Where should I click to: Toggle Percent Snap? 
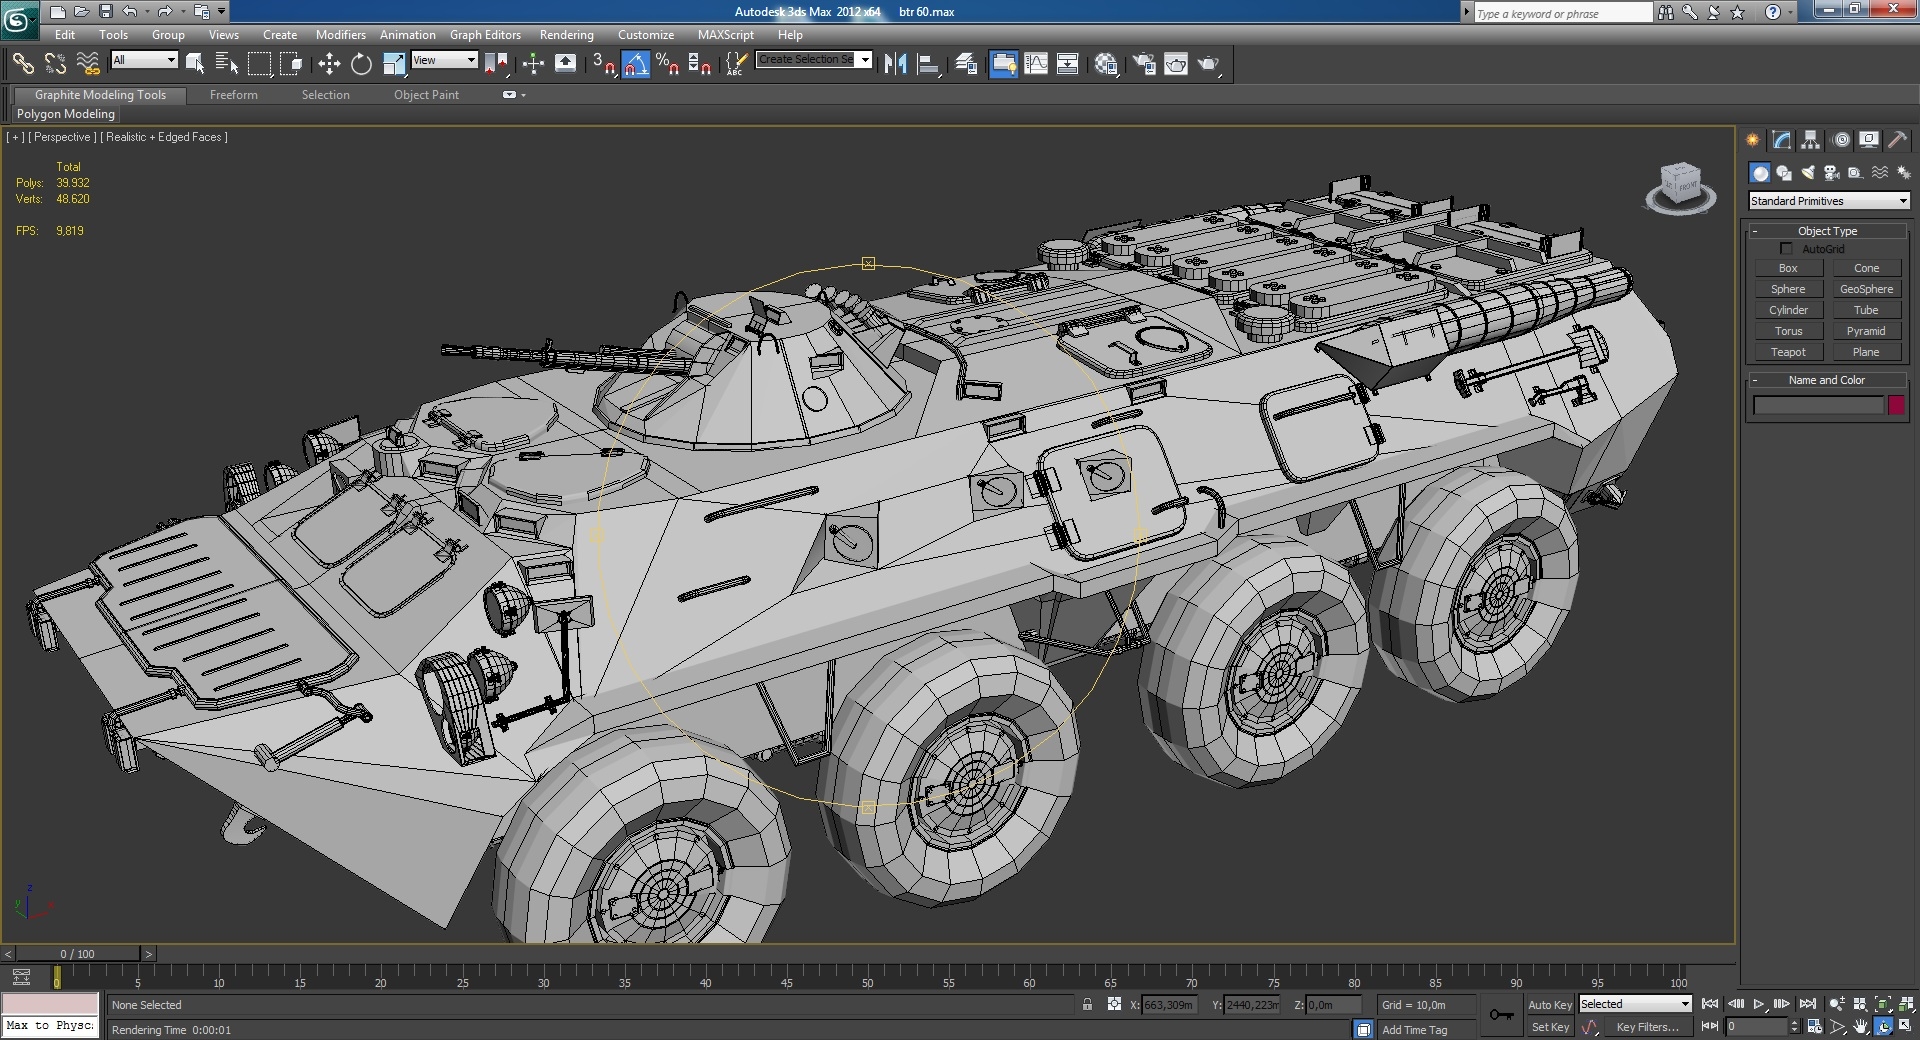click(x=668, y=64)
